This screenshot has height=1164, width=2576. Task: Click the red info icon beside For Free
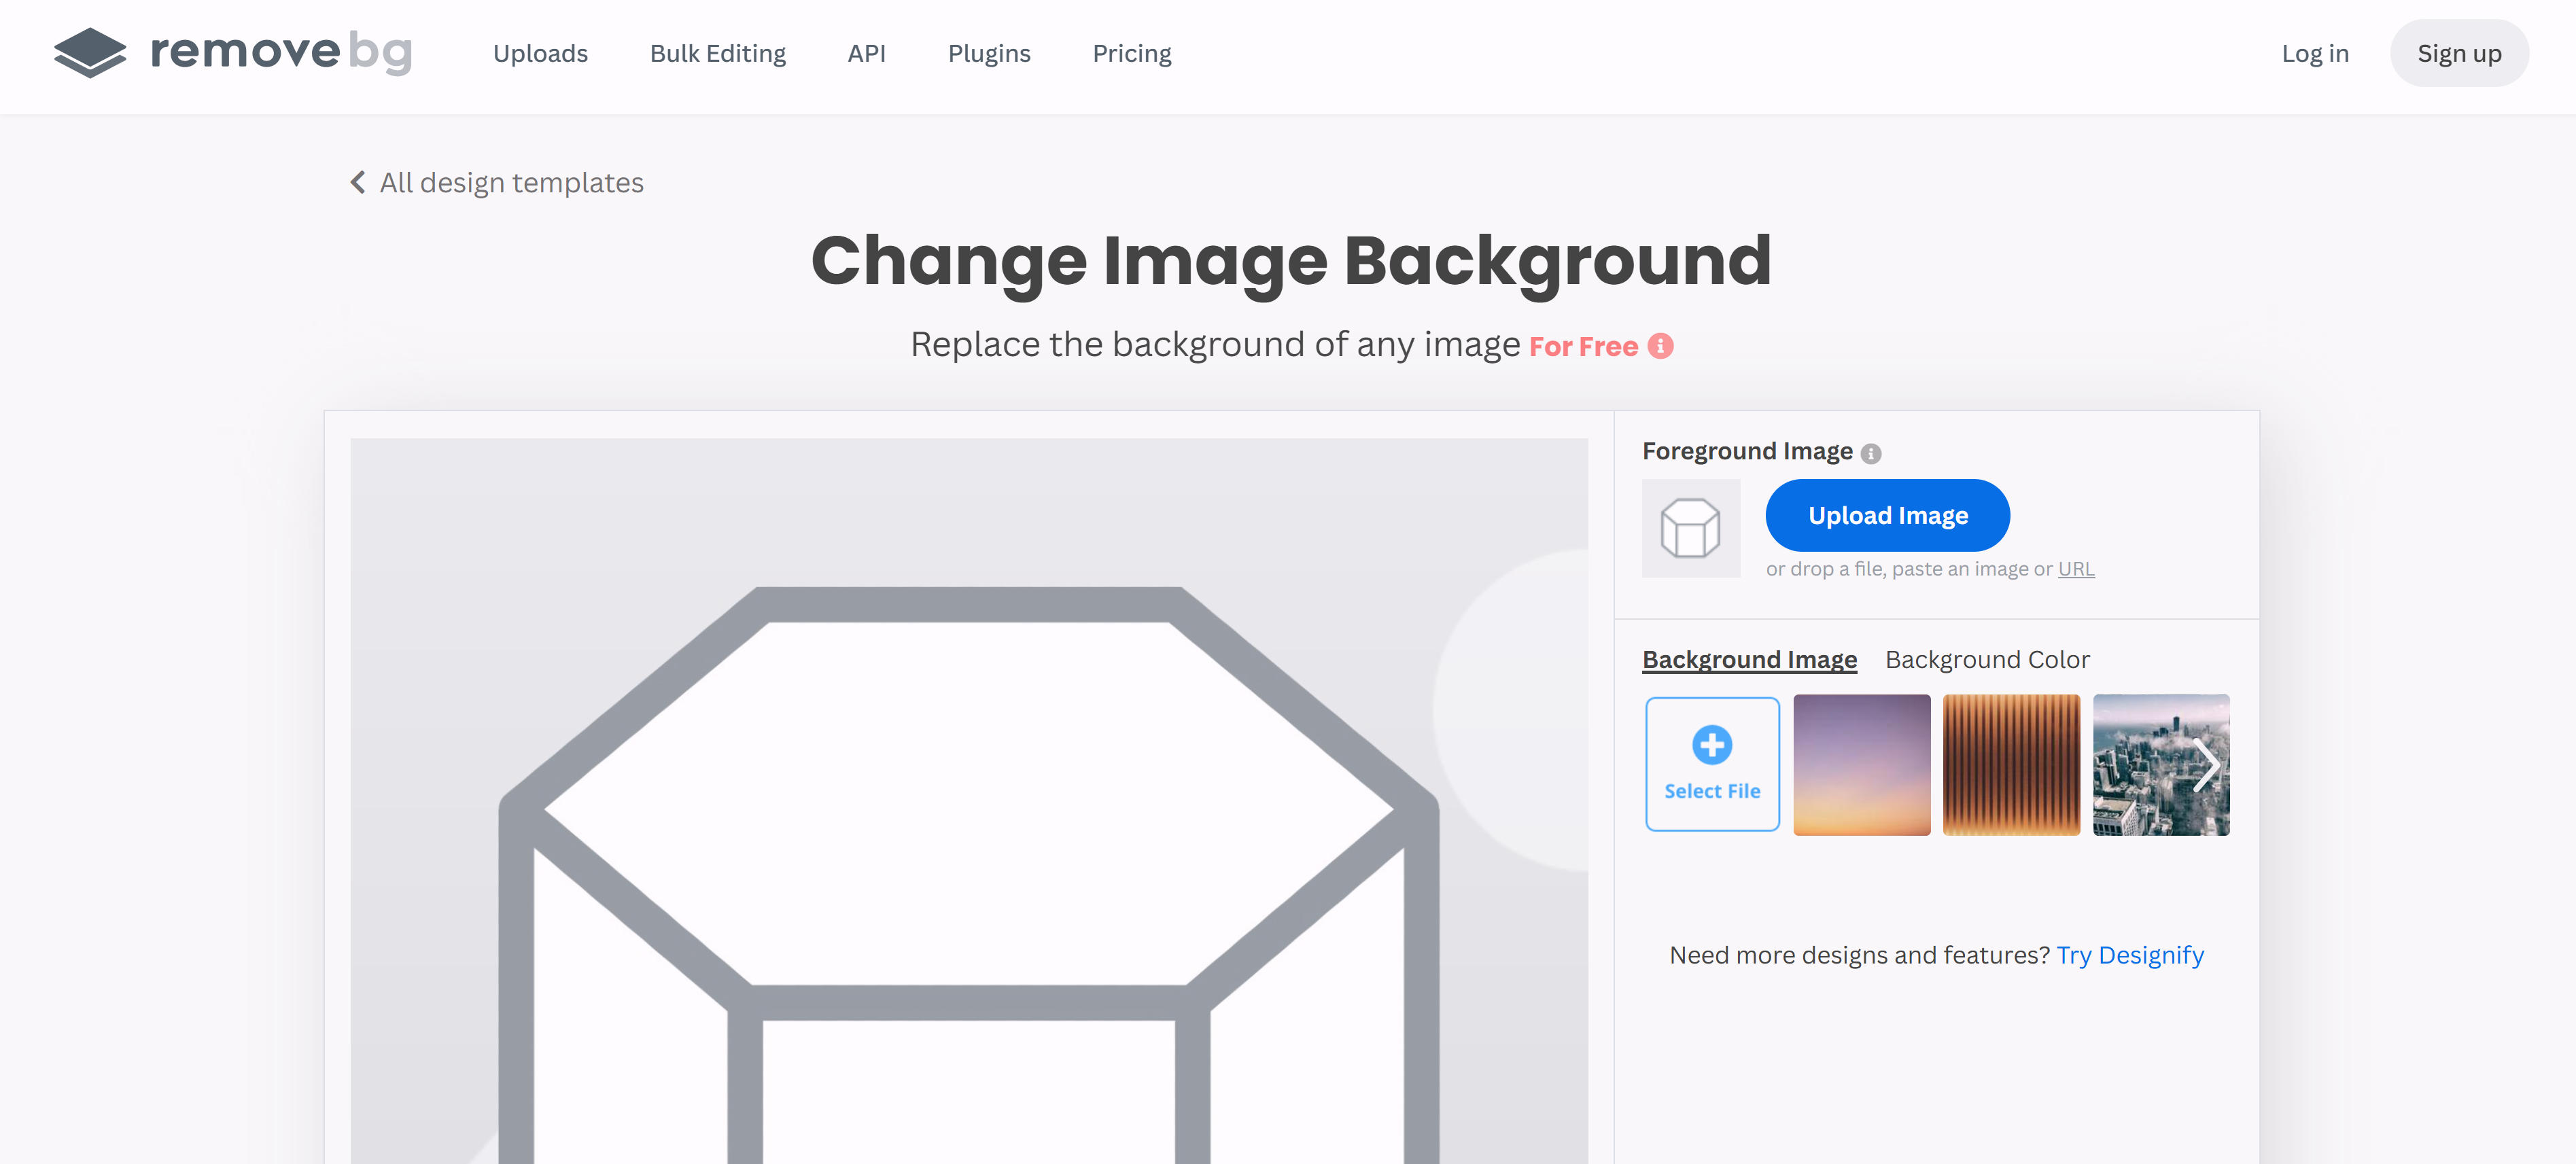point(1660,346)
